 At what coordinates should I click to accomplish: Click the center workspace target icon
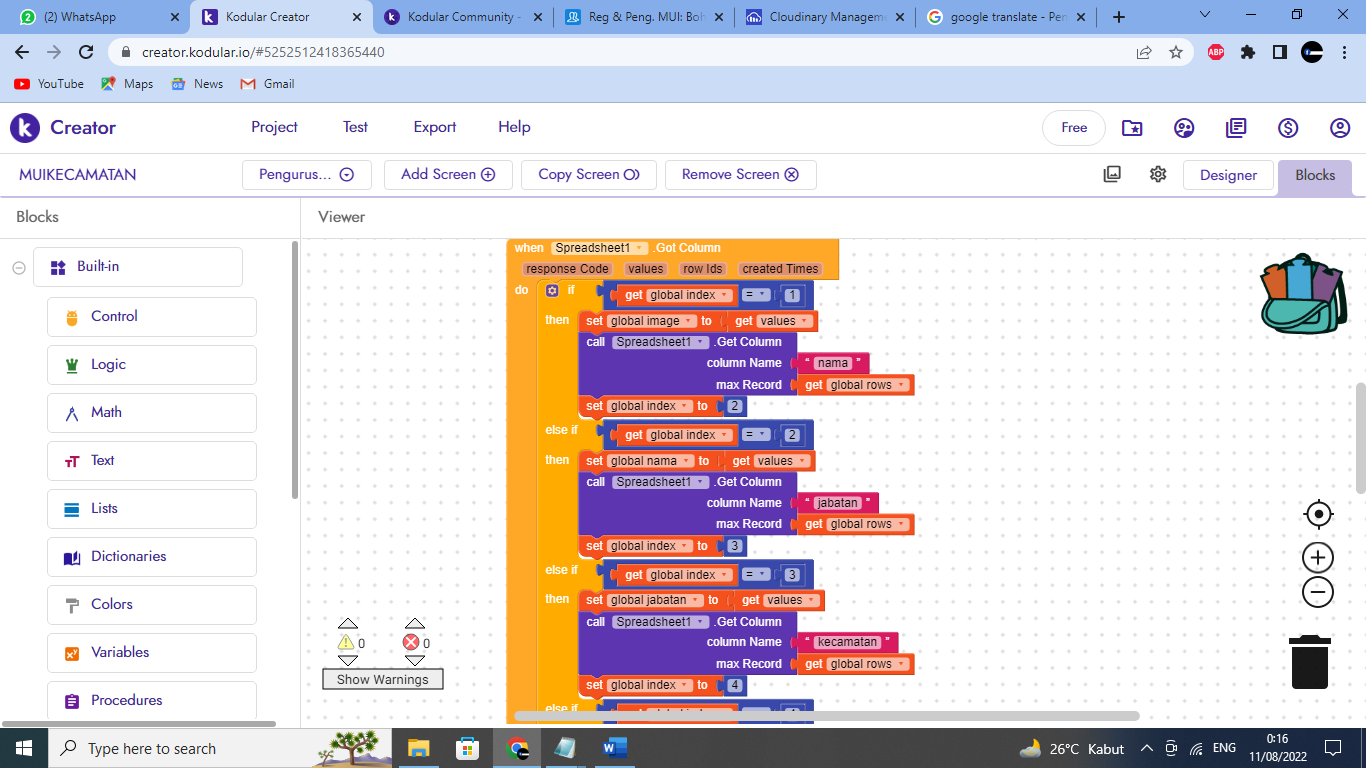point(1318,514)
